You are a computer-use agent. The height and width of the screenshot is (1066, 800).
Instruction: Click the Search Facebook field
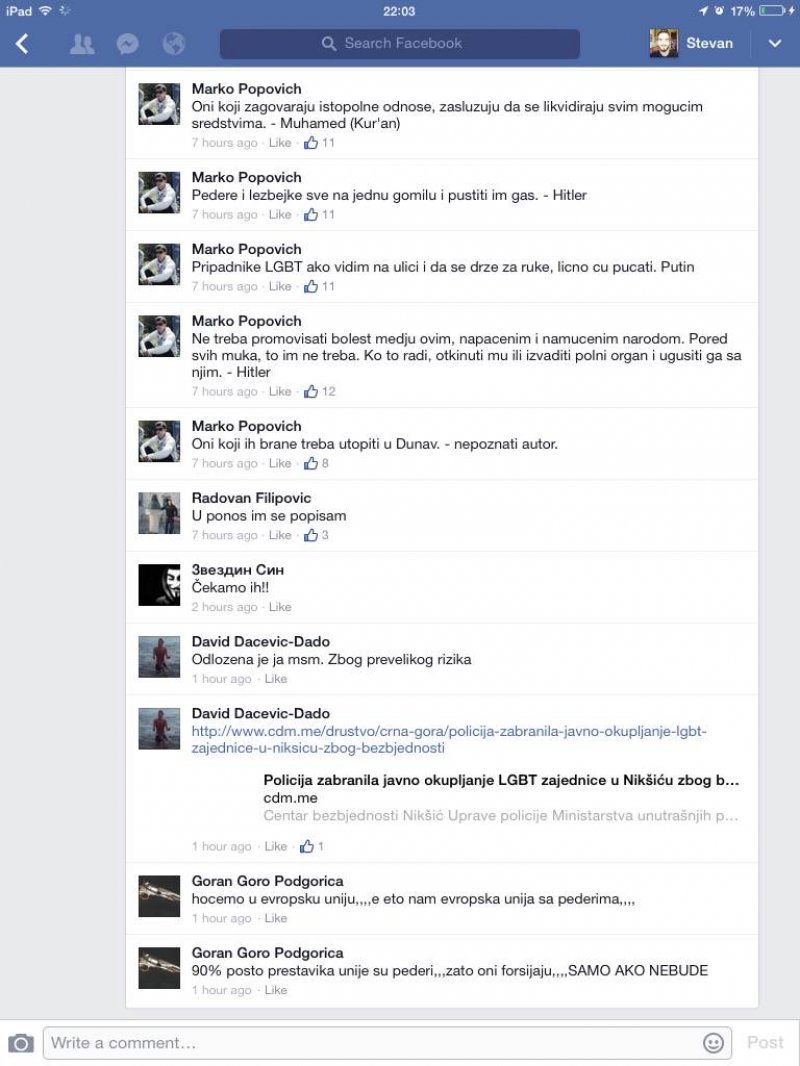(400, 44)
